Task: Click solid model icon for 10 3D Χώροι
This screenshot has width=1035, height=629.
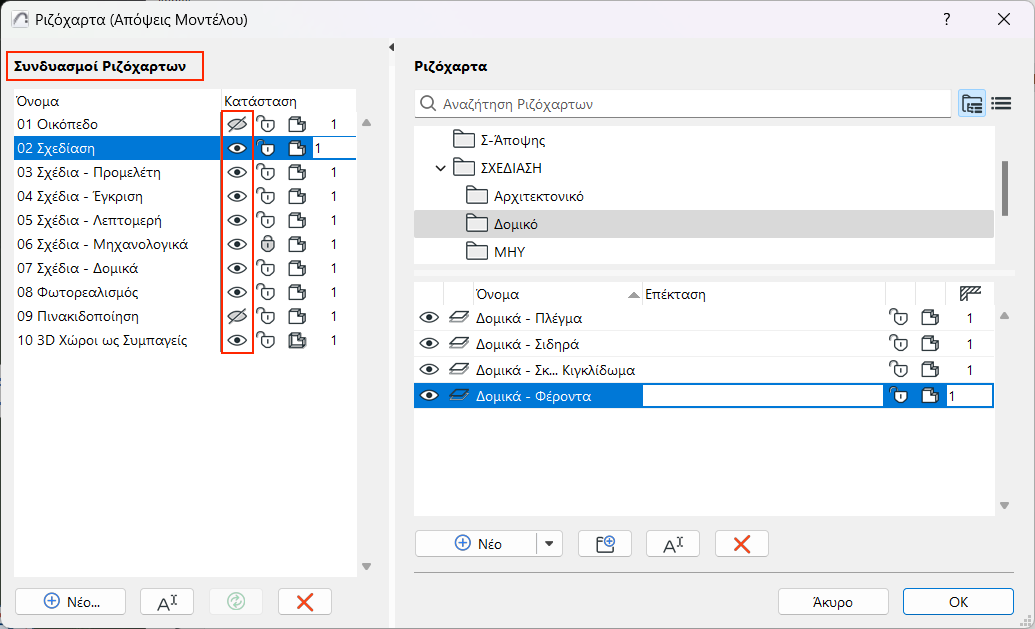Action: pos(297,340)
